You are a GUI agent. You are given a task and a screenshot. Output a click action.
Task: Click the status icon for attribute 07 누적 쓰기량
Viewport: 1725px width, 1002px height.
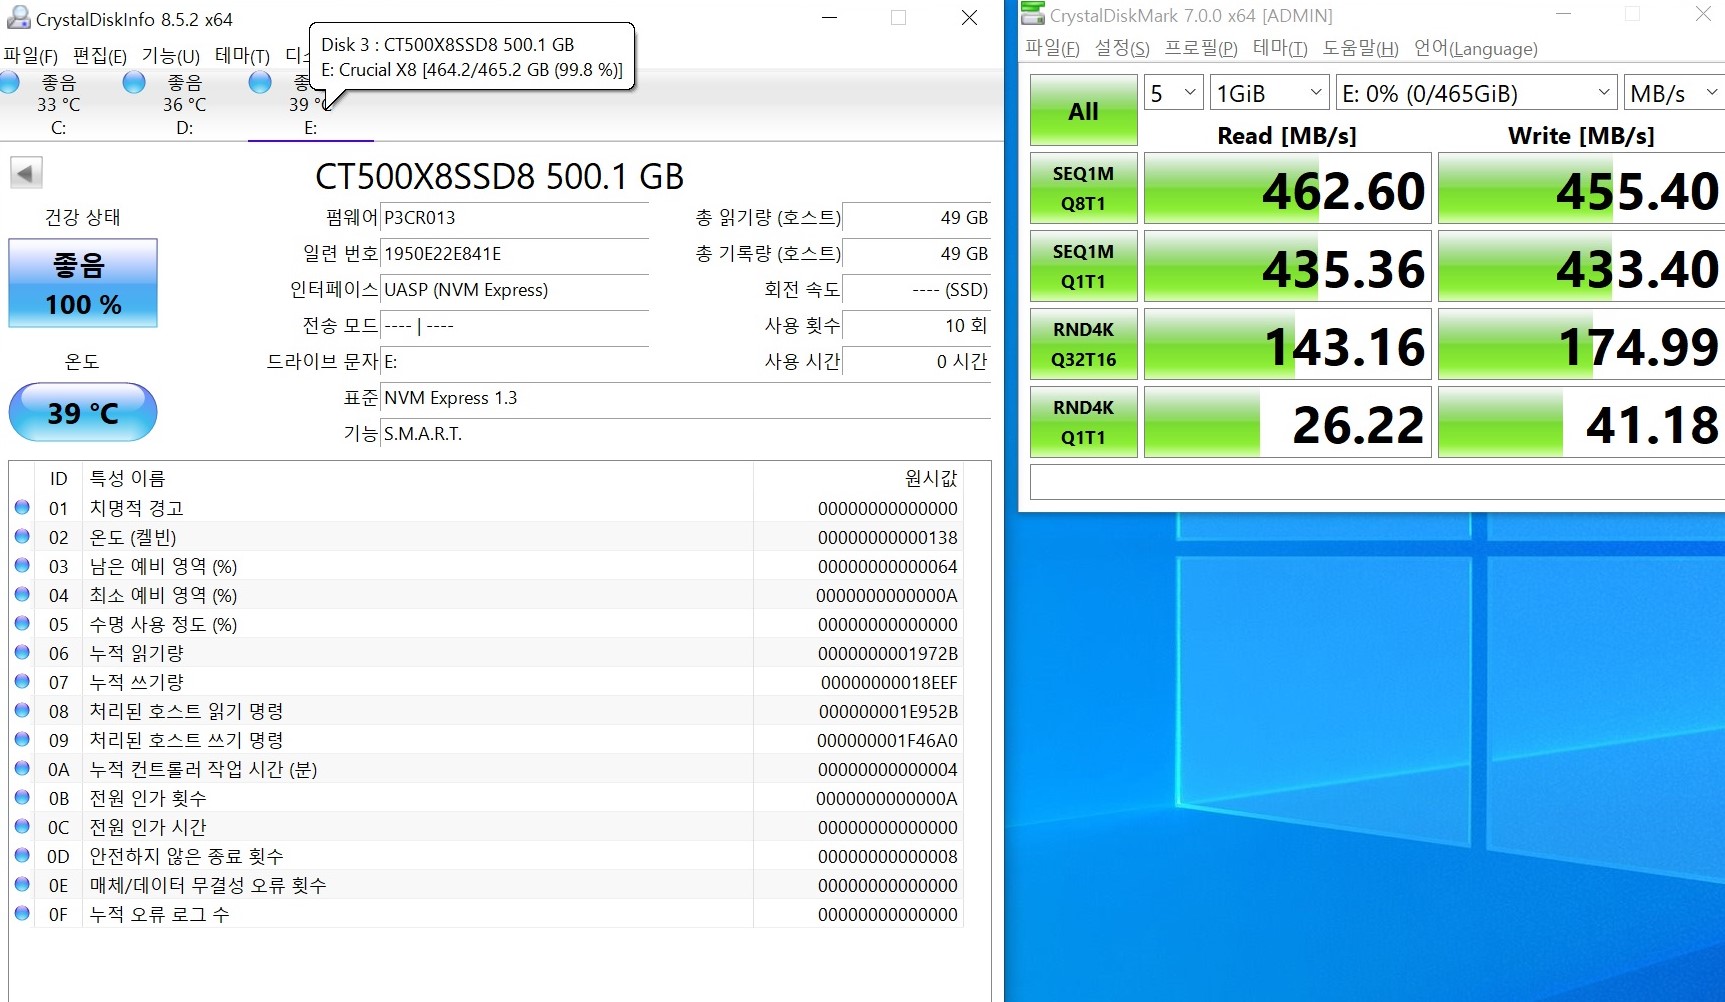(22, 681)
